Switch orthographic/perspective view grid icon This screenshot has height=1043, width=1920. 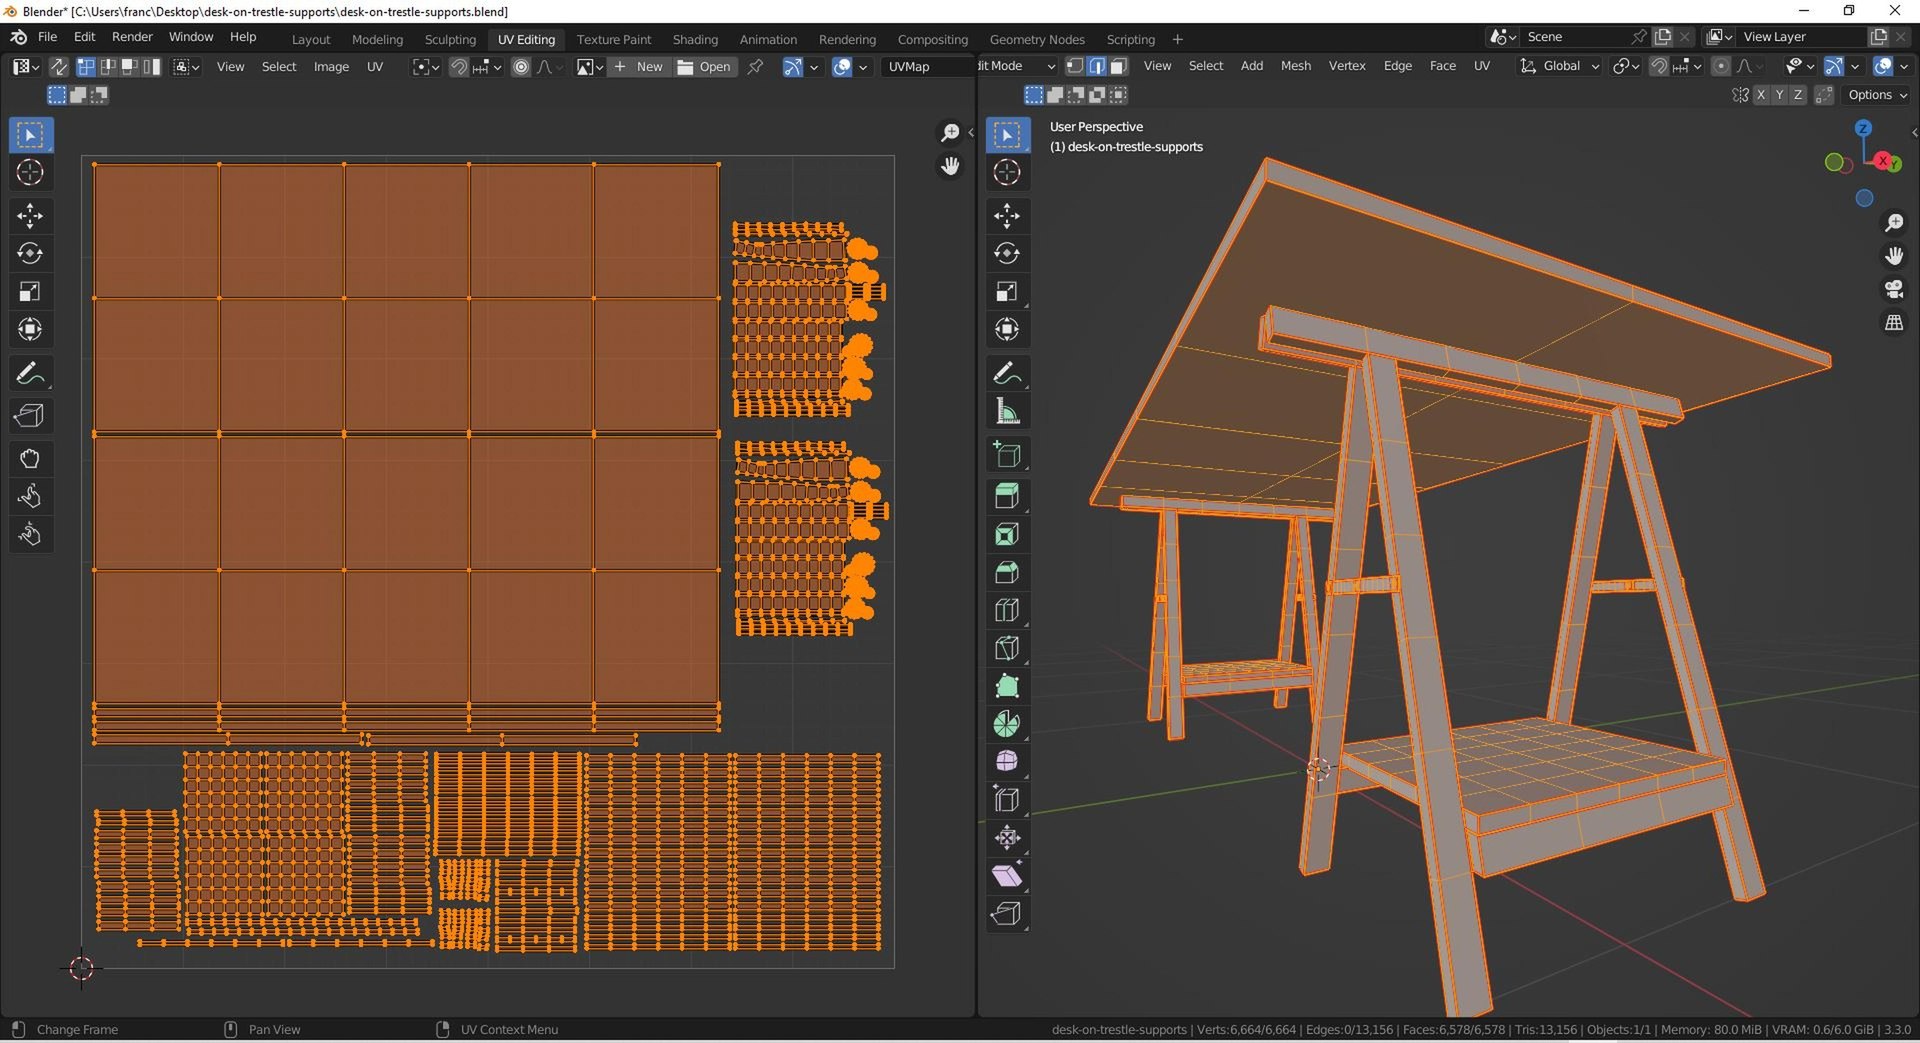click(x=1894, y=323)
